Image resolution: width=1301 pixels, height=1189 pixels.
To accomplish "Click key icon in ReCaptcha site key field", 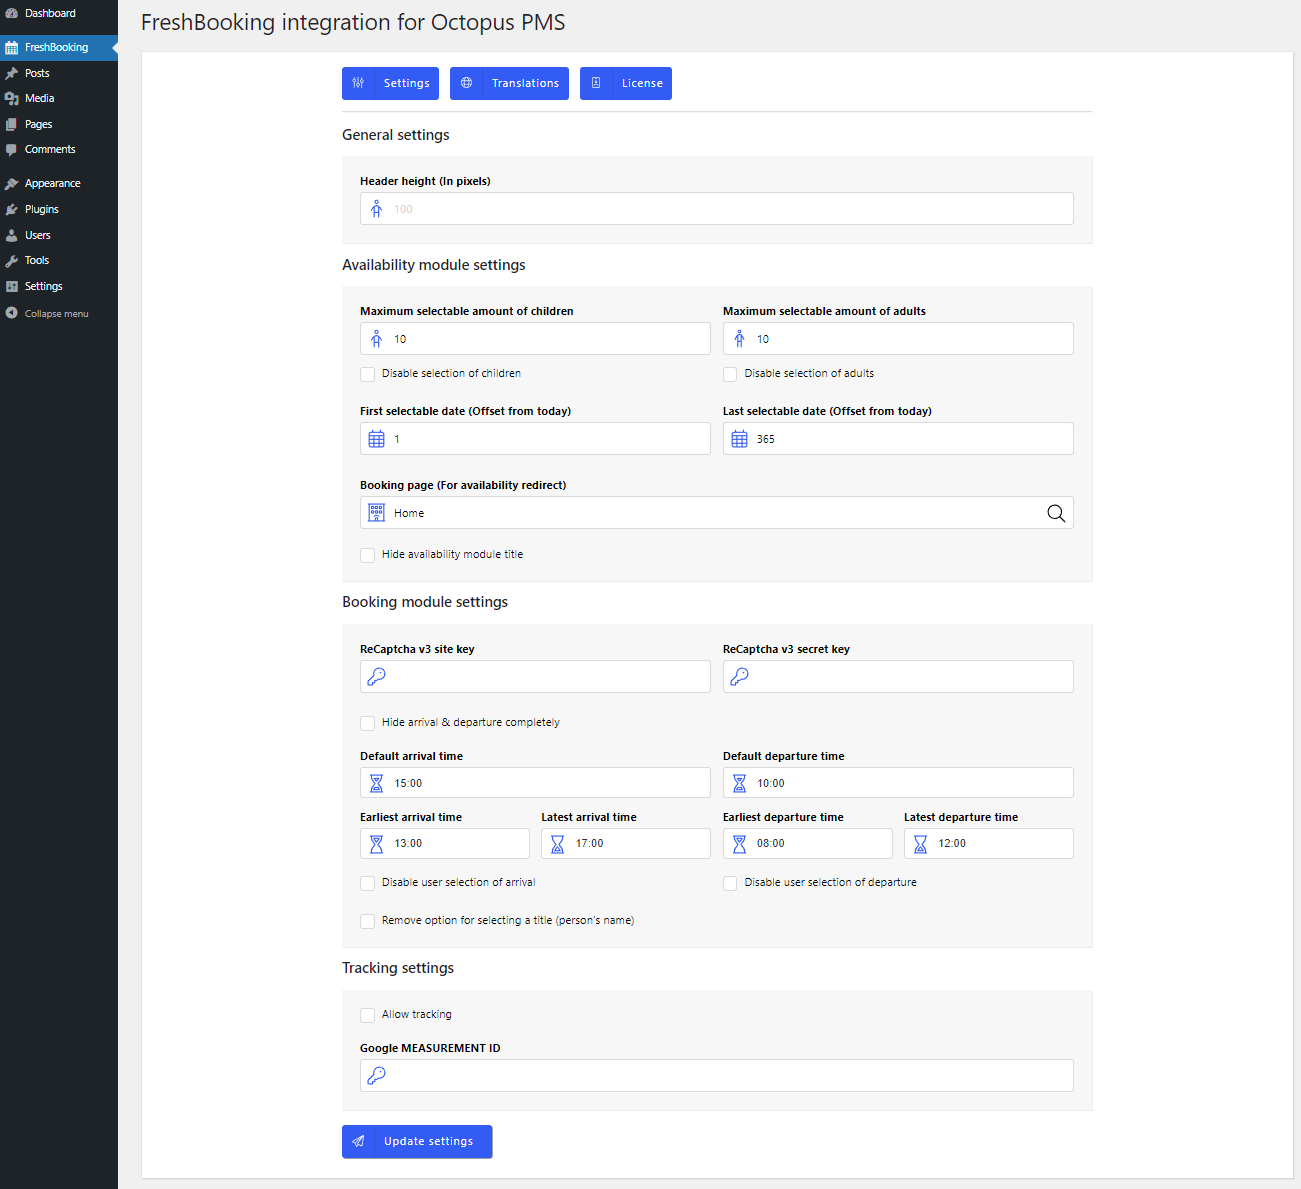I will (376, 676).
